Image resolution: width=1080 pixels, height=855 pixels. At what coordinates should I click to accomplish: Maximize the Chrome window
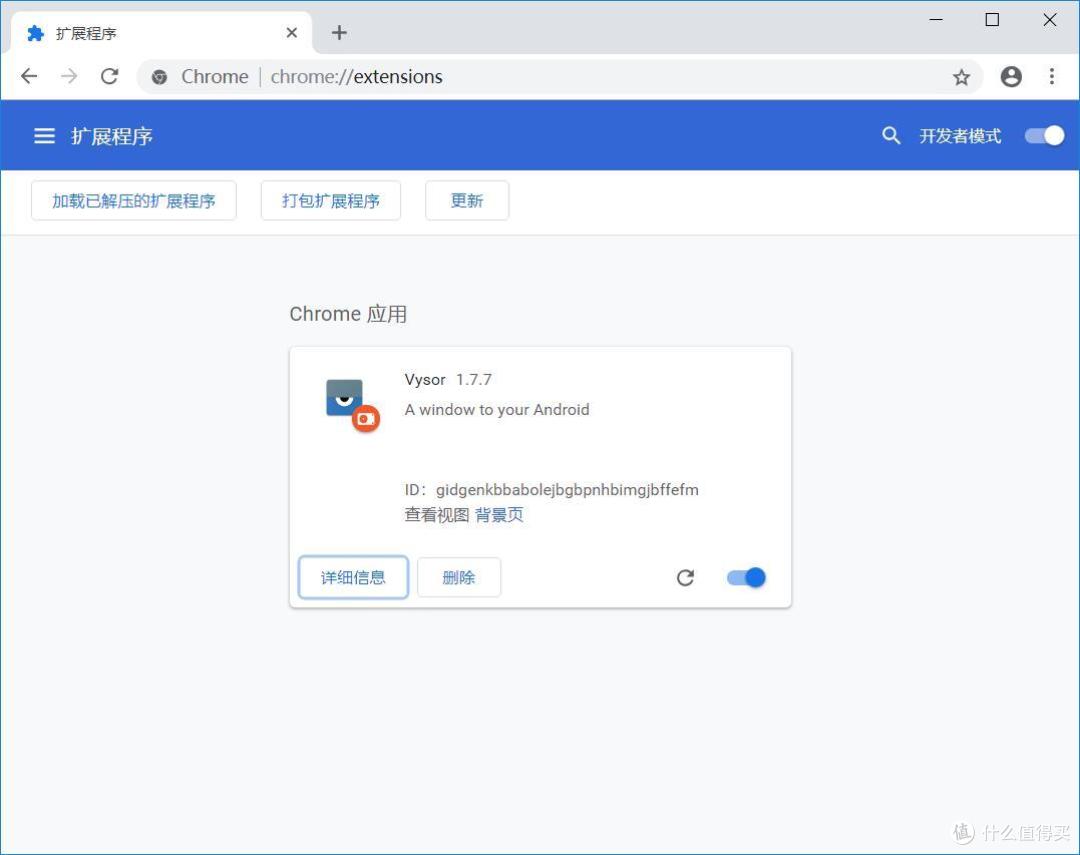[992, 20]
